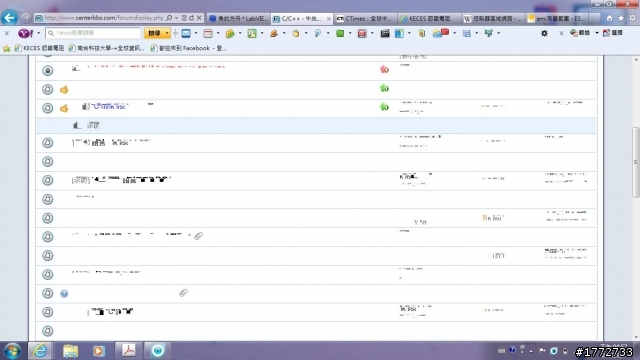The height and width of the screenshot is (360, 640).
Task: Click the weather cloud icon on toolbar
Action: pyautogui.click(x=441, y=33)
